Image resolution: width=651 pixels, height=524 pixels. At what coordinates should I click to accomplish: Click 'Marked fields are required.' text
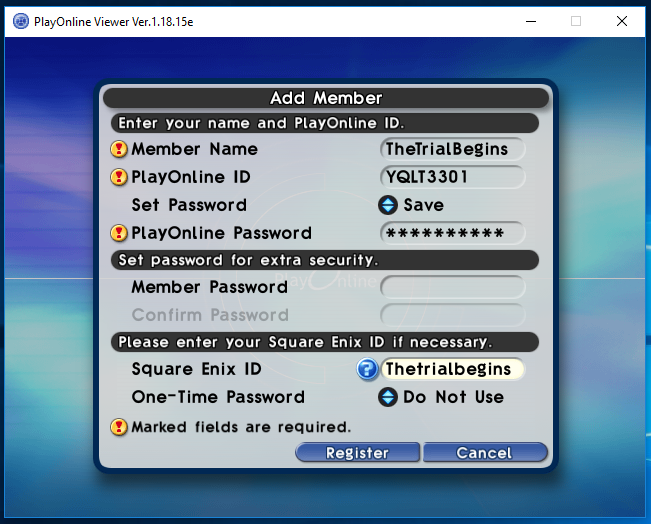tap(241, 427)
